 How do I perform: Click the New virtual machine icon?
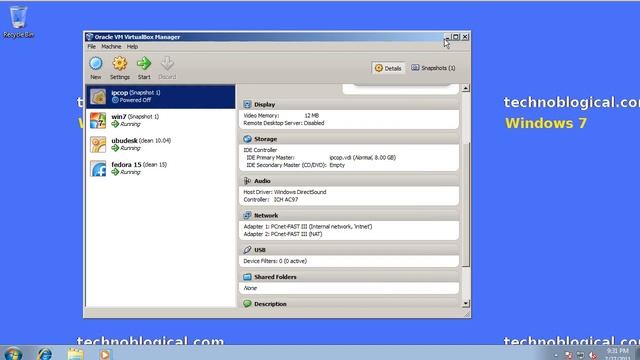[x=96, y=64]
